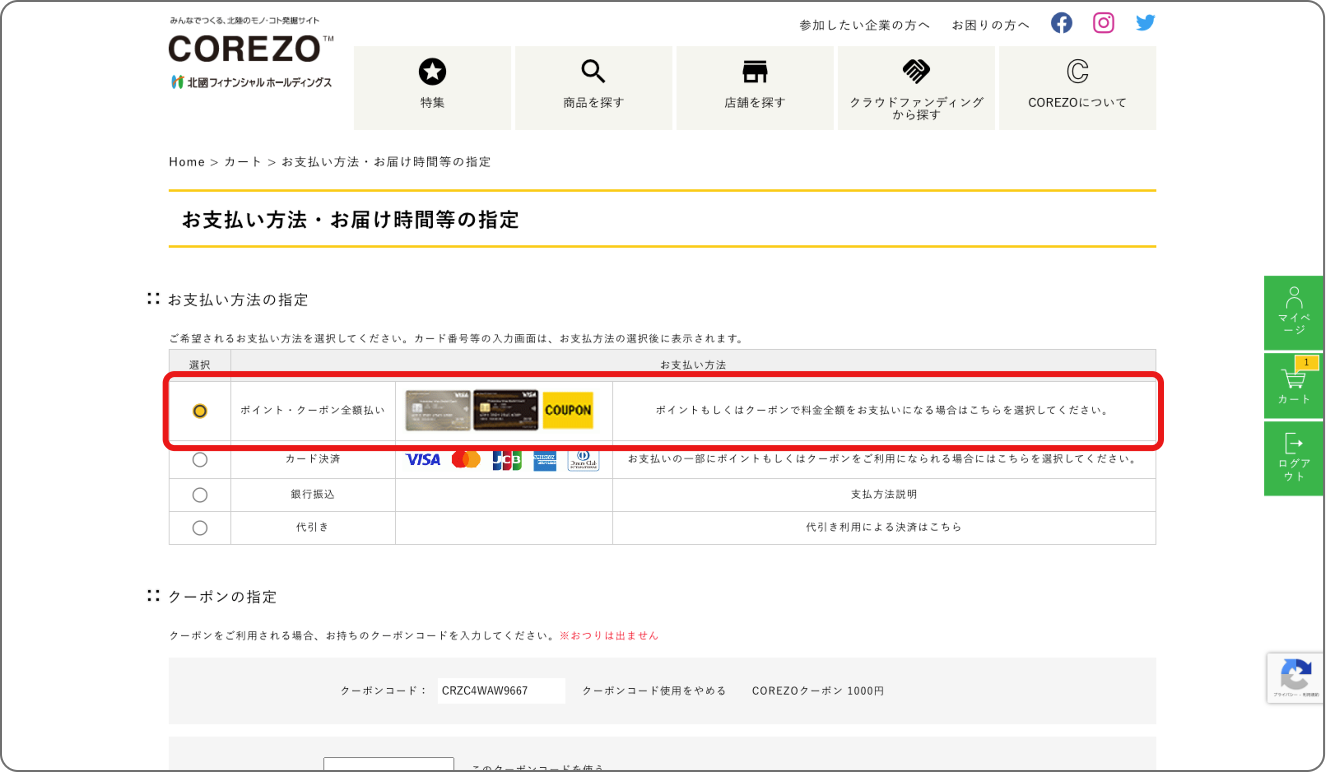Viewport: 1326px width, 772px height.
Task: Click 支払方法説明 in bank transfer row
Action: (884, 495)
